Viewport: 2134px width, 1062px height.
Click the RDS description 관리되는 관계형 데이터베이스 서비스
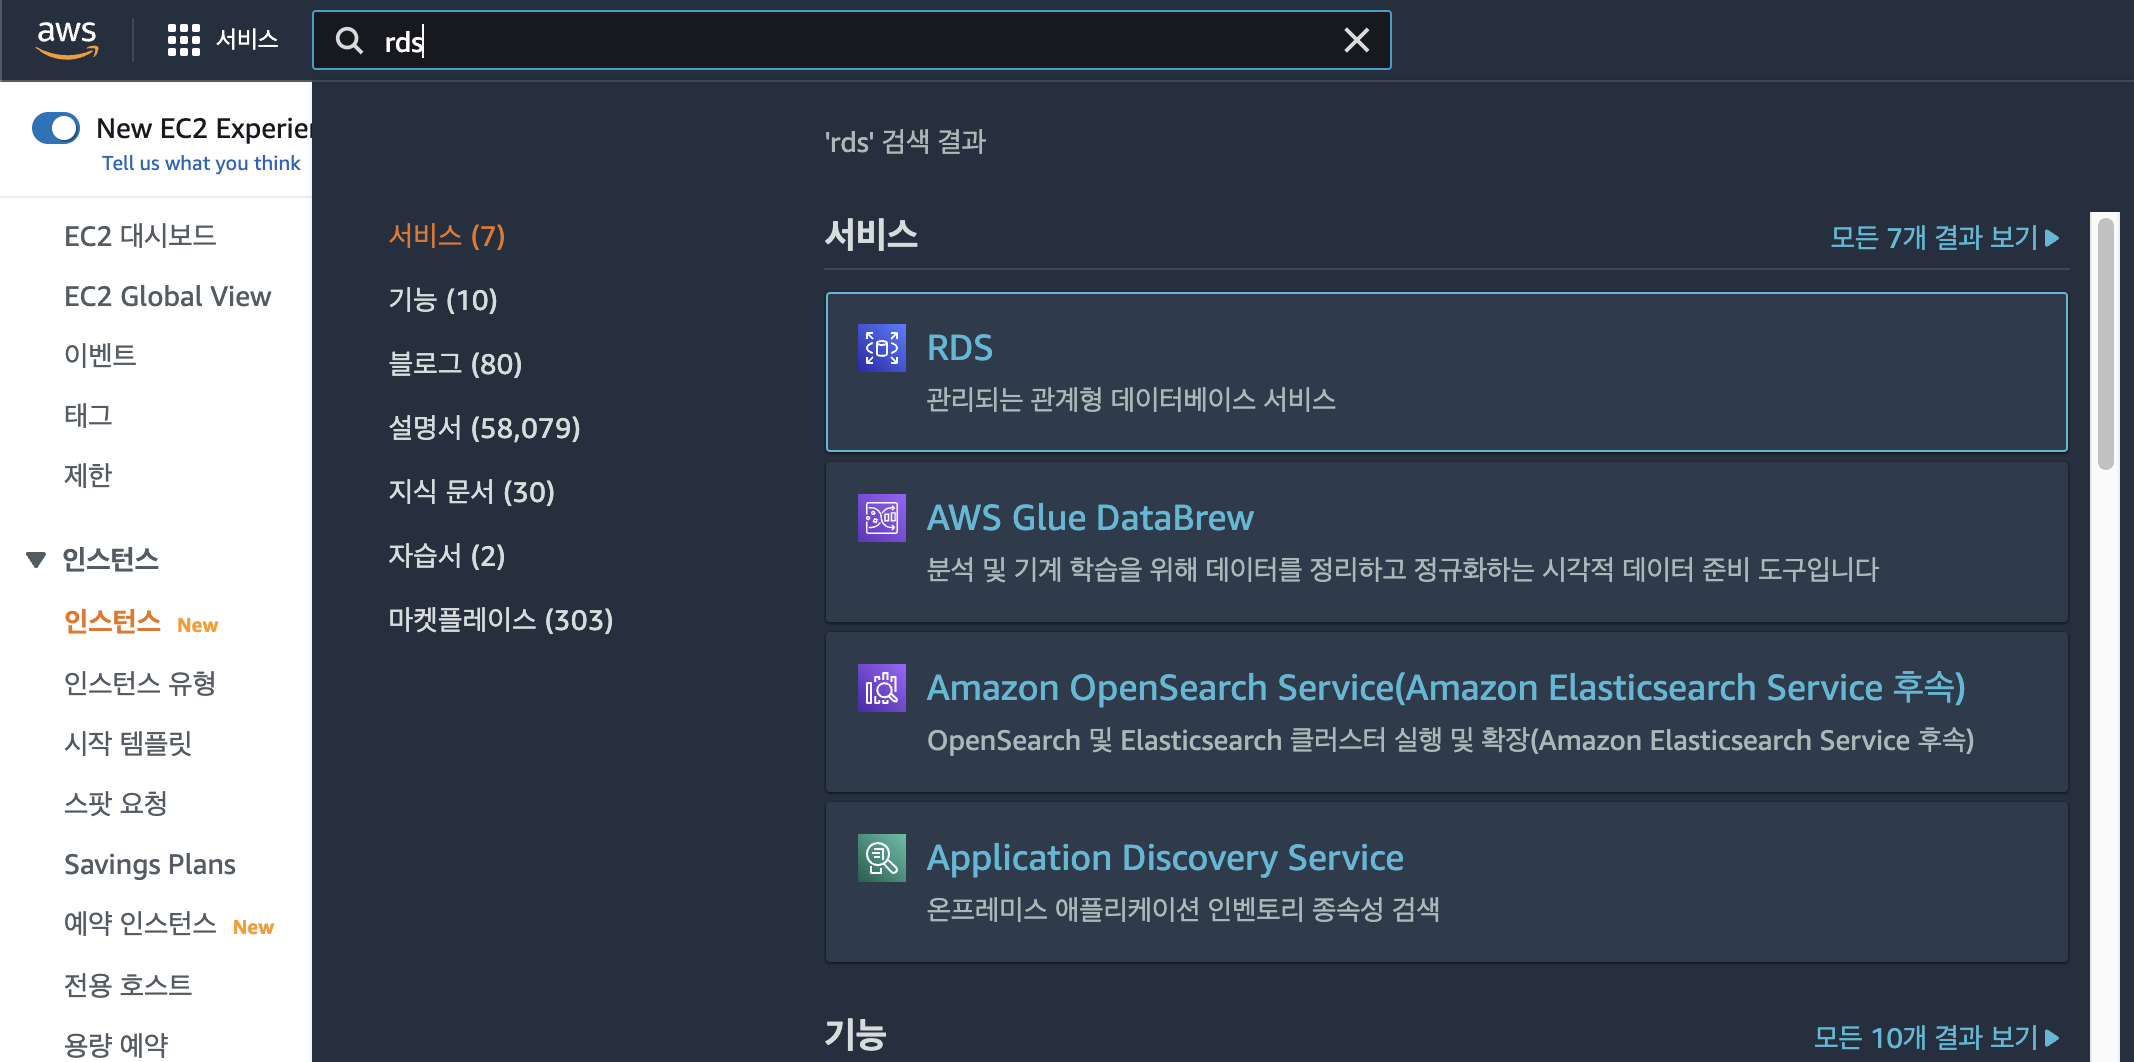pos(1131,400)
